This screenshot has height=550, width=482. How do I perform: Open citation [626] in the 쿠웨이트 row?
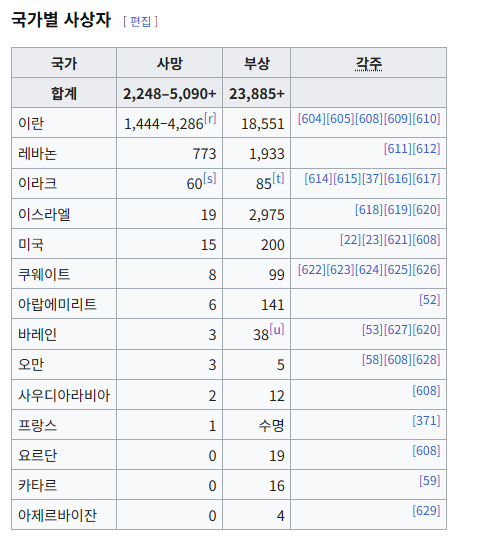[426, 269]
